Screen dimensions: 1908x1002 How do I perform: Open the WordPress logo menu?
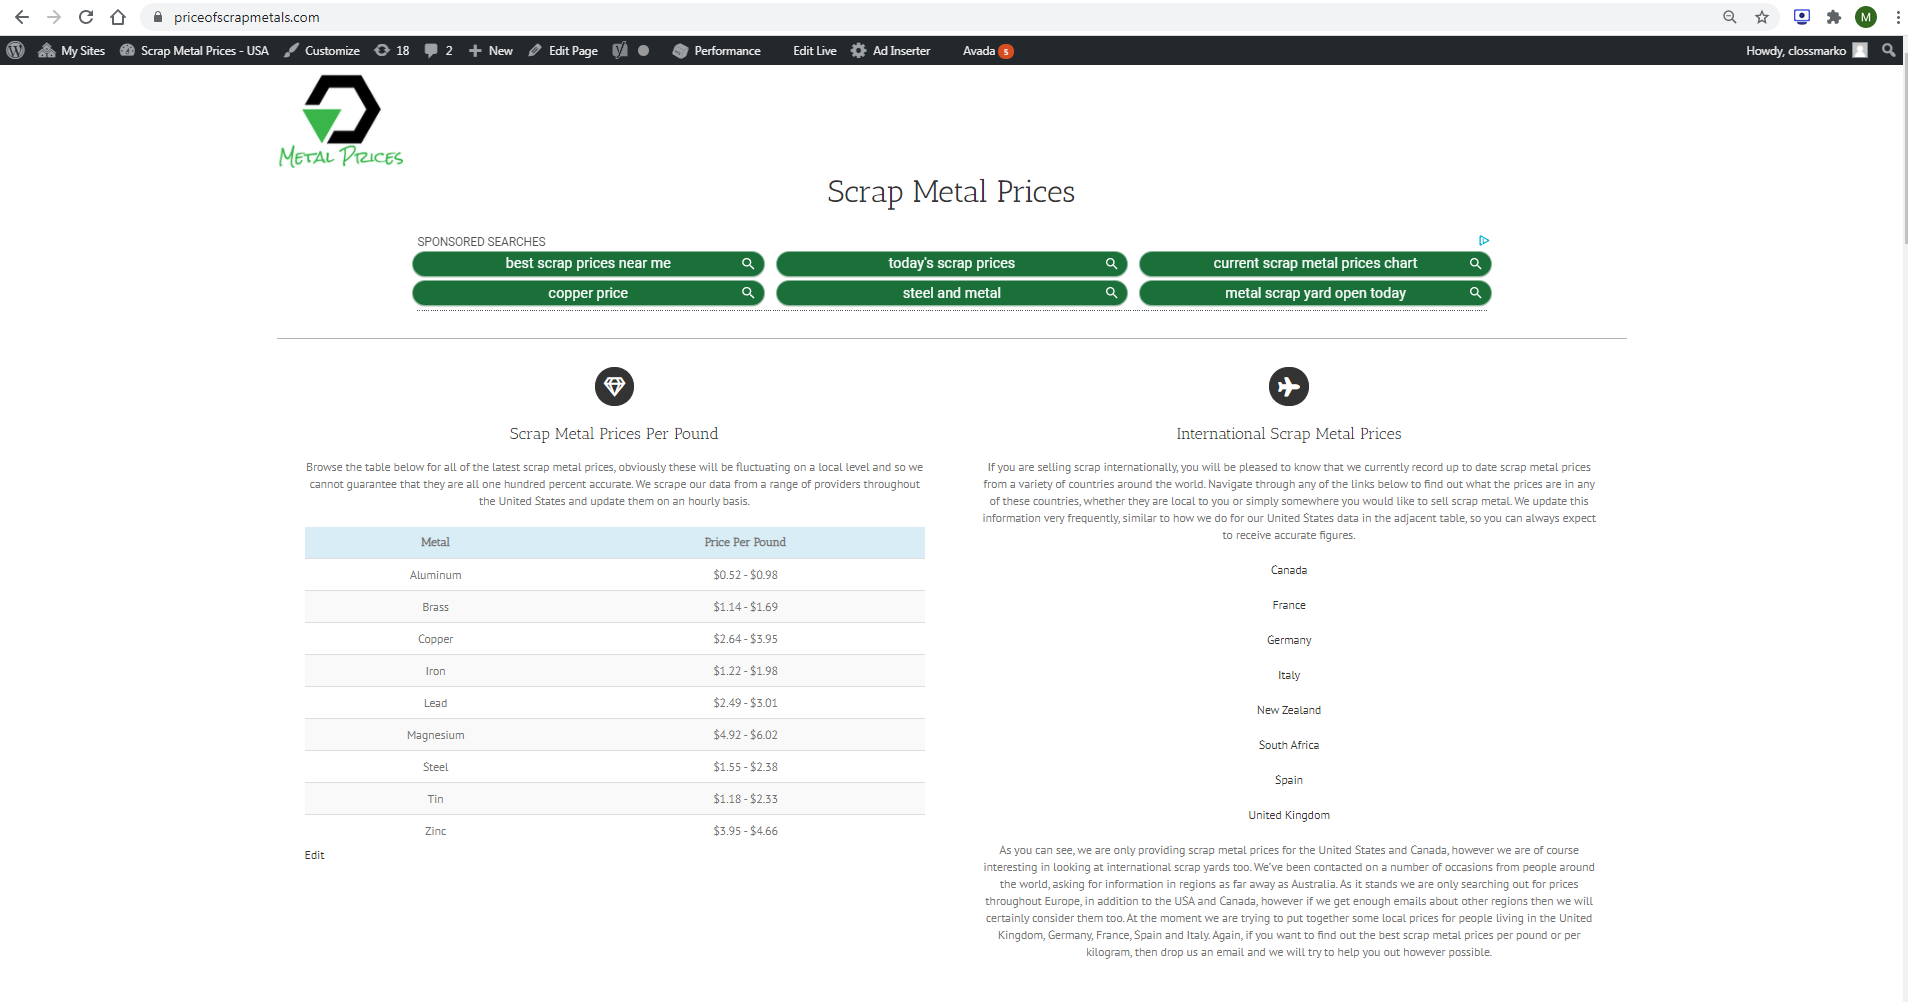(15, 50)
